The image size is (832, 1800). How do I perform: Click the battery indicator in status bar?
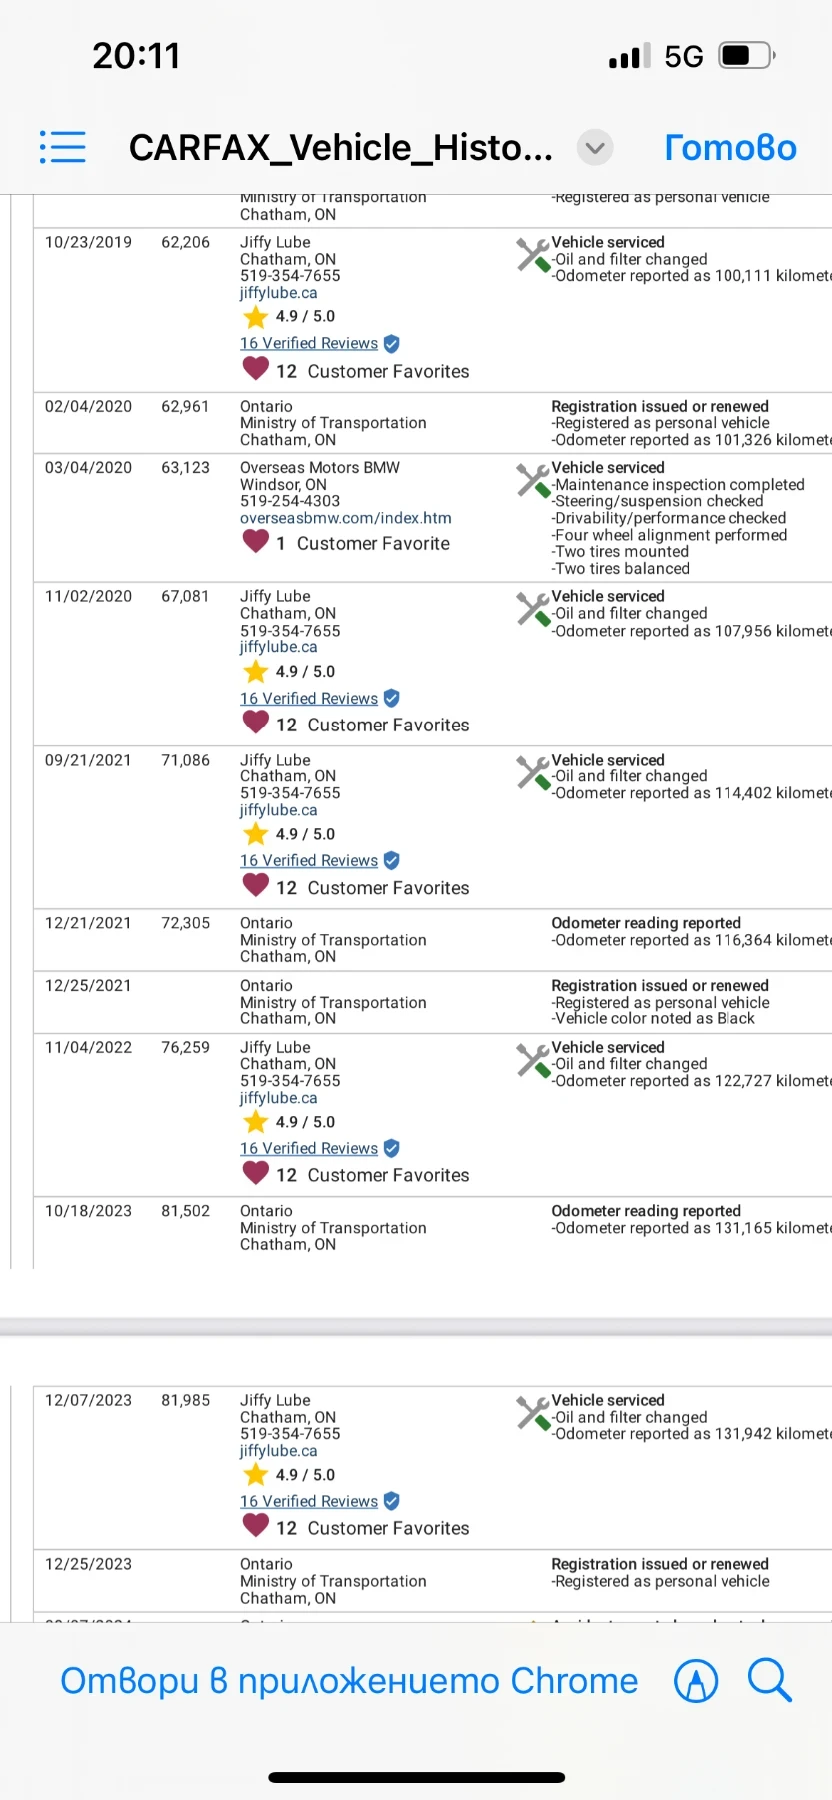coord(747,55)
